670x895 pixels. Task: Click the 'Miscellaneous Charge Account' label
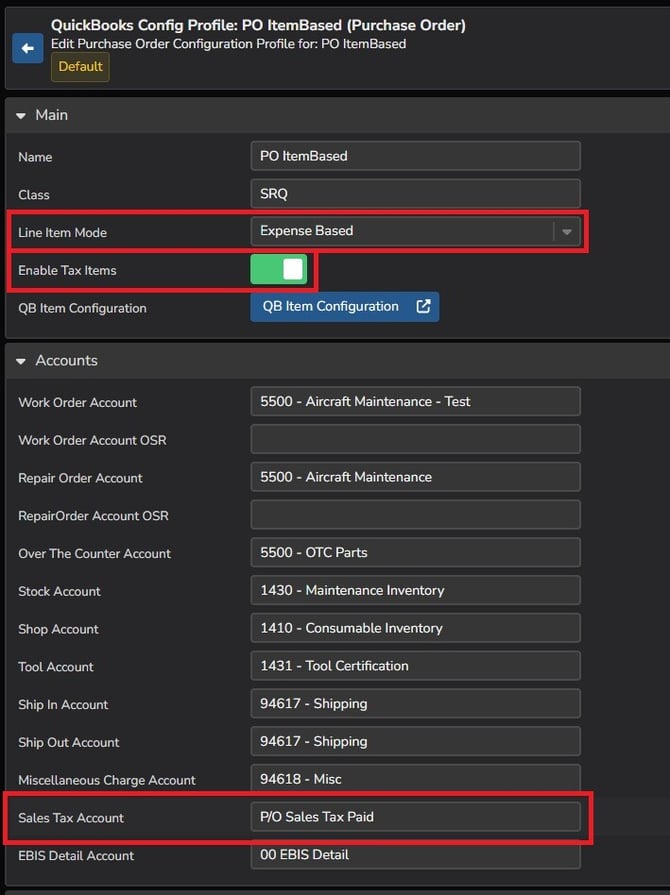(107, 780)
